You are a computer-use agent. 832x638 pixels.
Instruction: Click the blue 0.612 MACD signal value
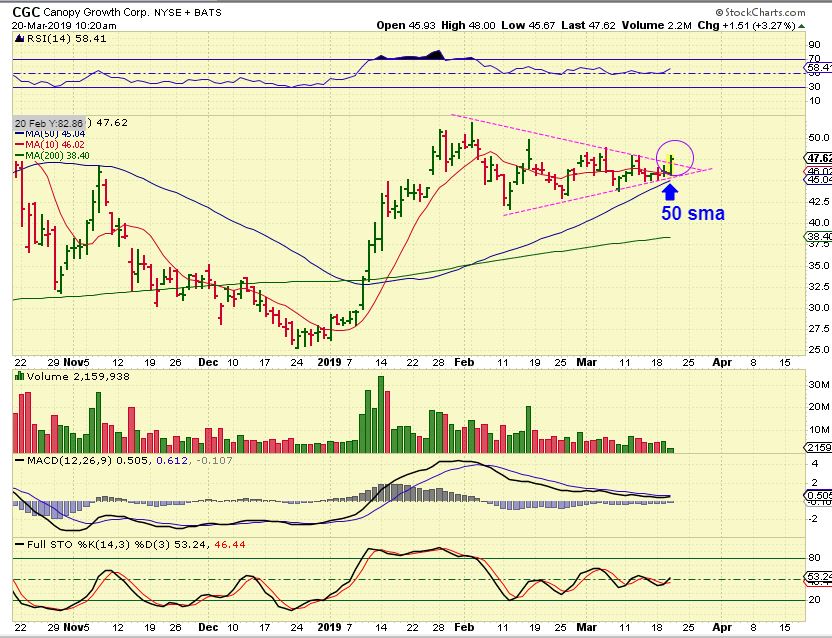[x=172, y=460]
